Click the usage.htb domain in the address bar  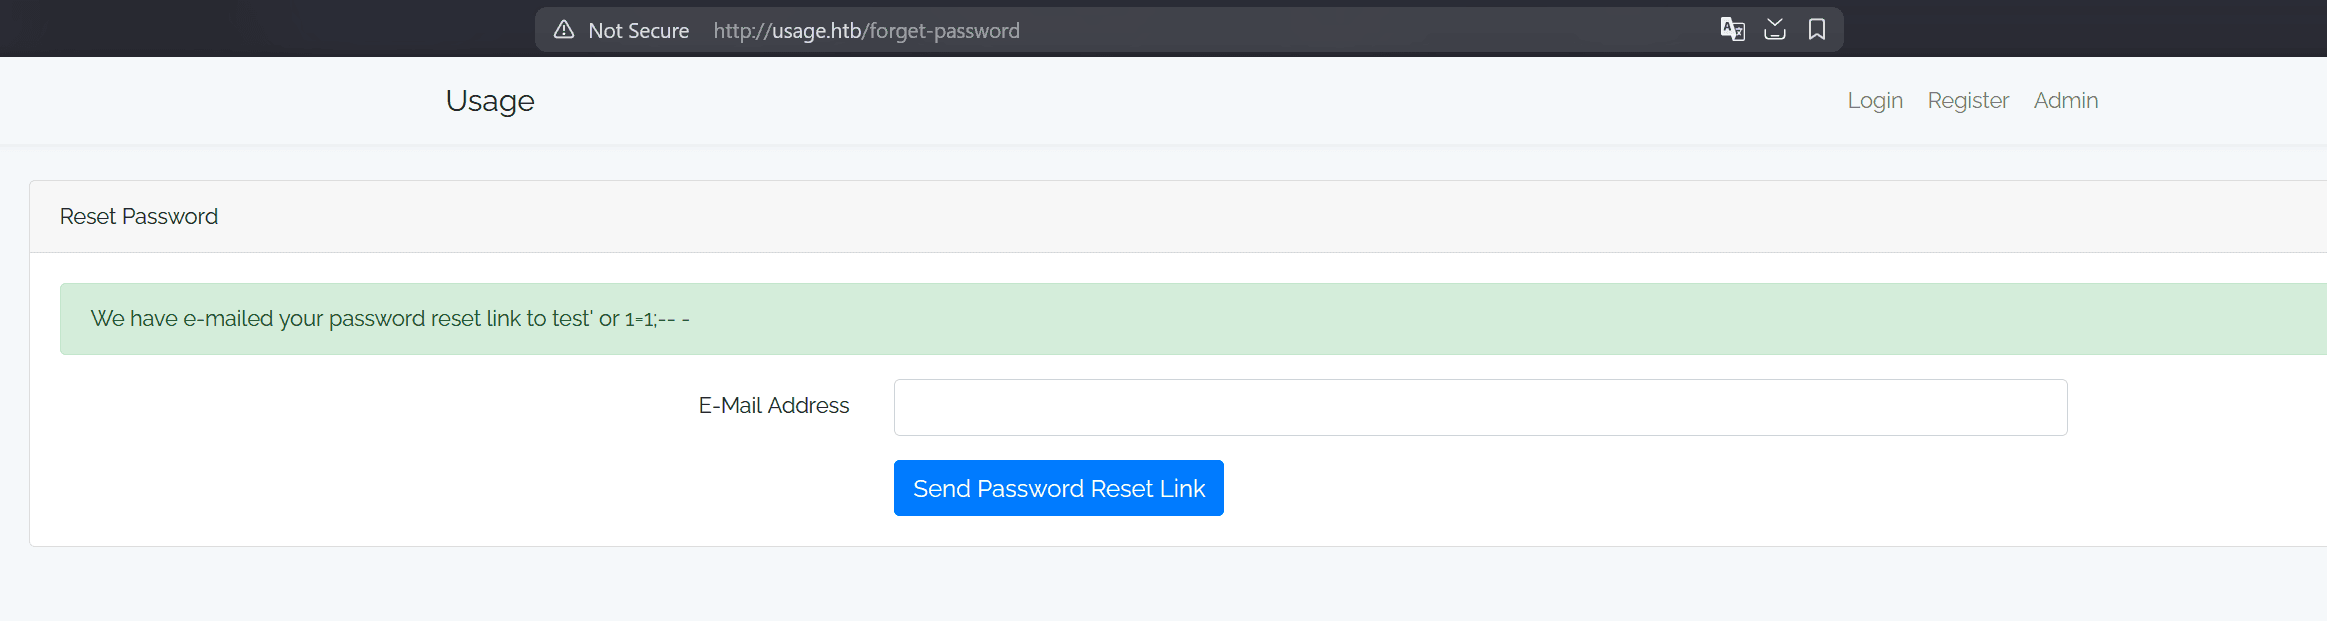tap(815, 30)
